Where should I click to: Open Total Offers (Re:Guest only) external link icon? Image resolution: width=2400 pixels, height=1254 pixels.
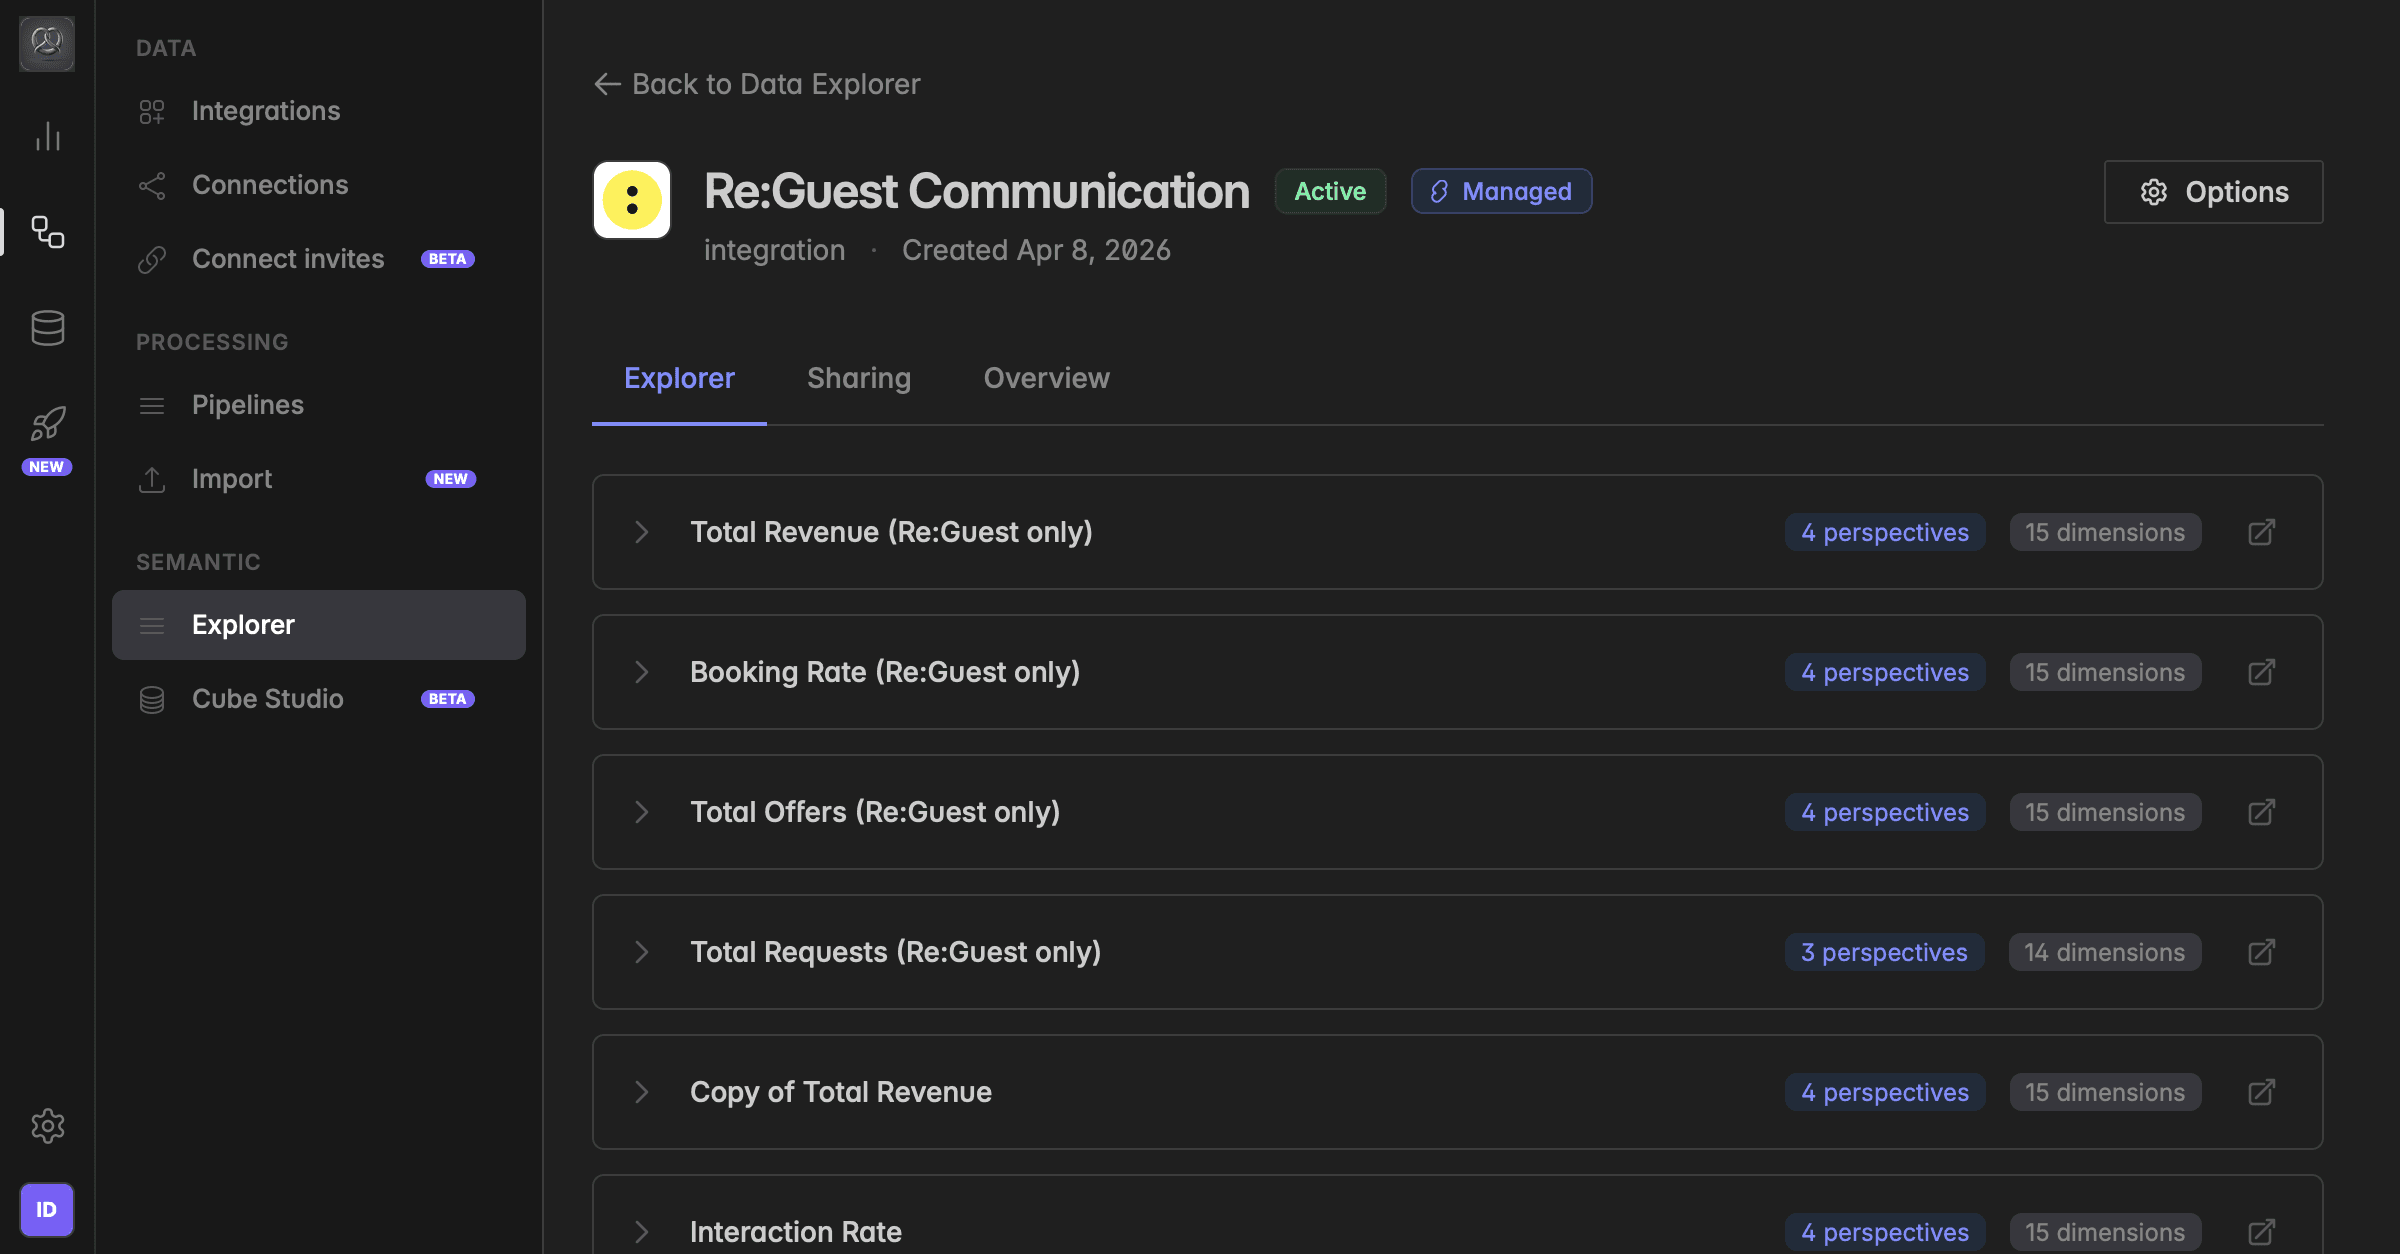2262,812
